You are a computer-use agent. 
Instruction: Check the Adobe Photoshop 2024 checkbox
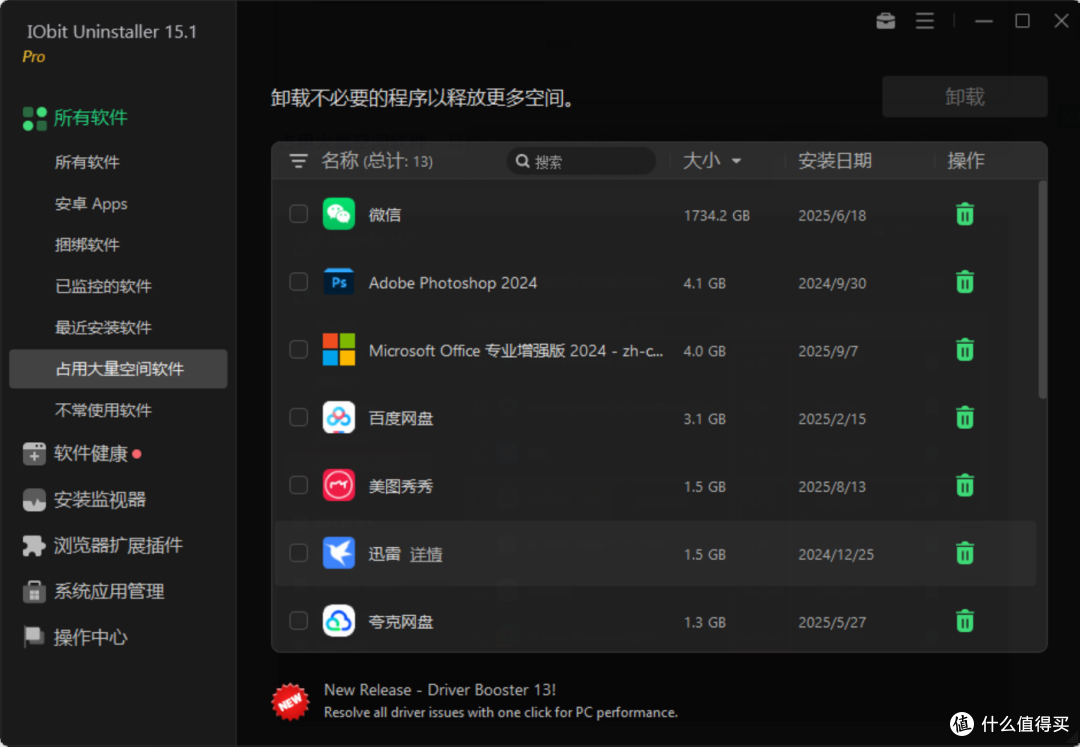298,282
